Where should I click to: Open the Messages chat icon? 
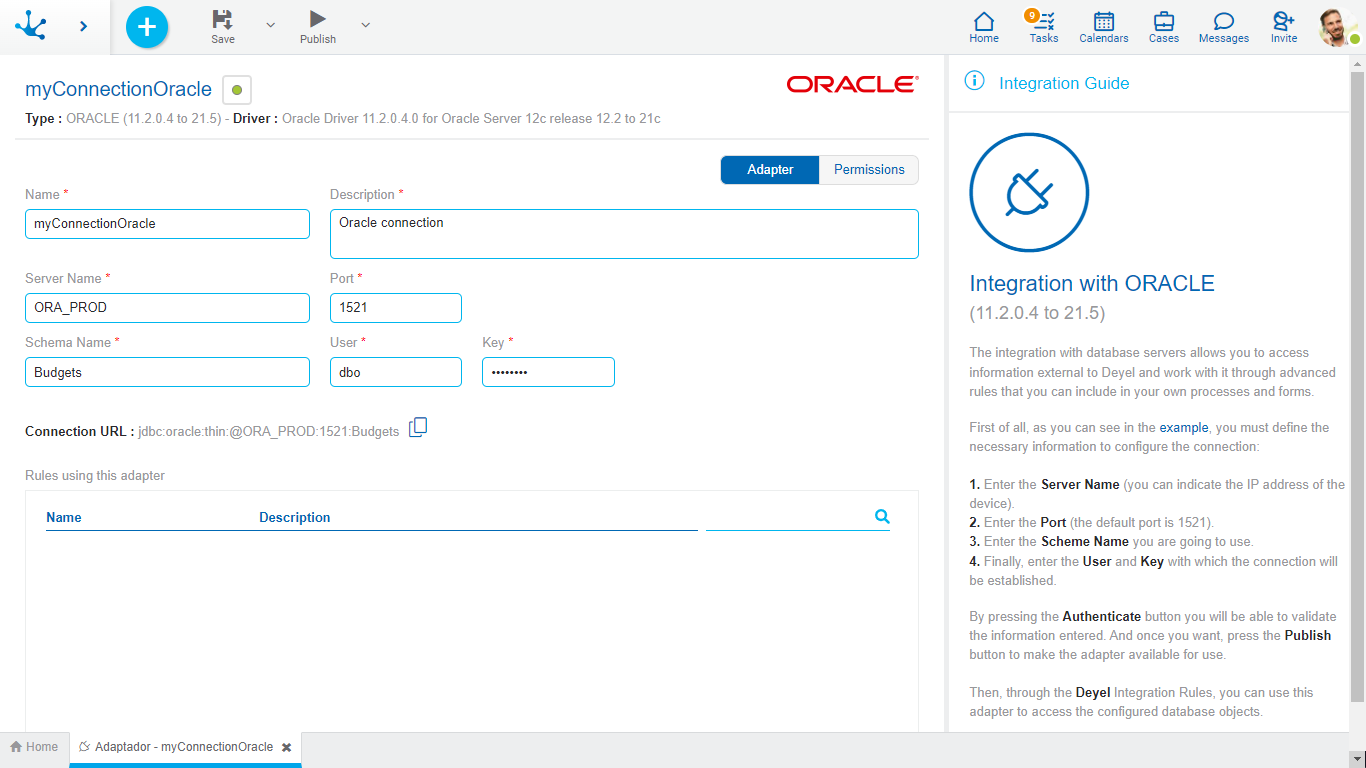pos(1223,27)
